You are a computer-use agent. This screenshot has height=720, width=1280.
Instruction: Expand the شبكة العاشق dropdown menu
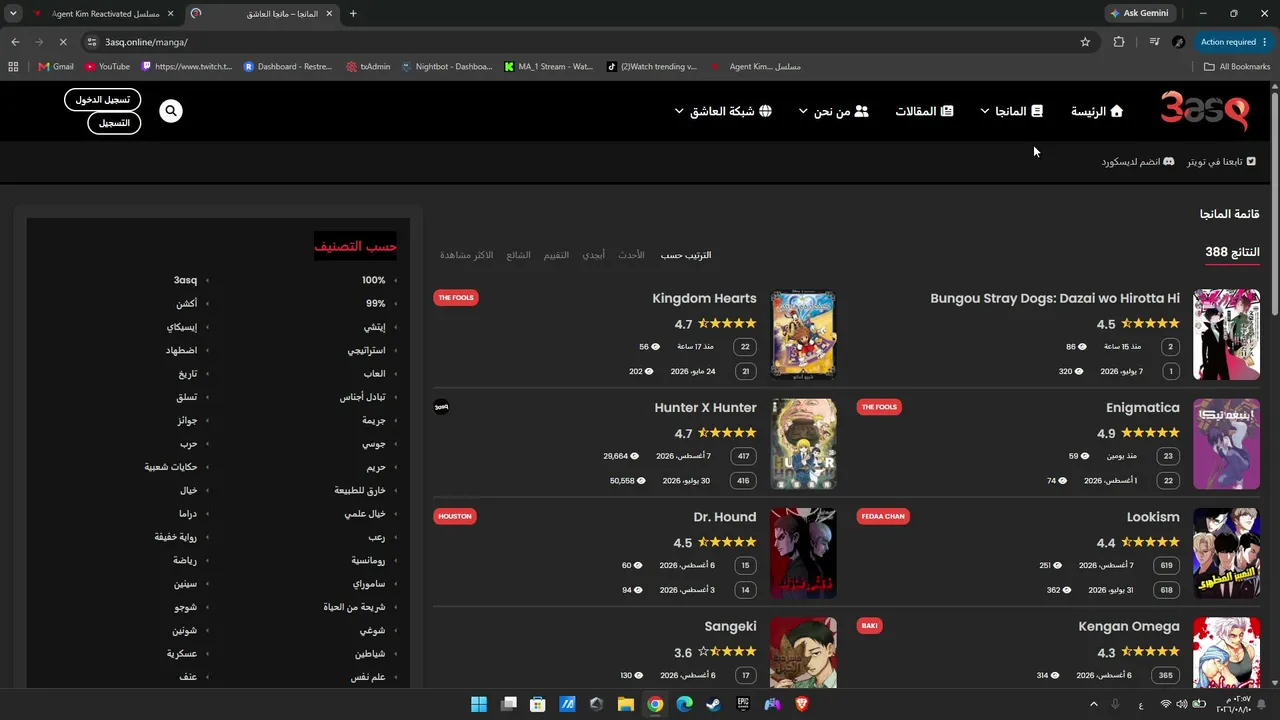[x=723, y=111]
